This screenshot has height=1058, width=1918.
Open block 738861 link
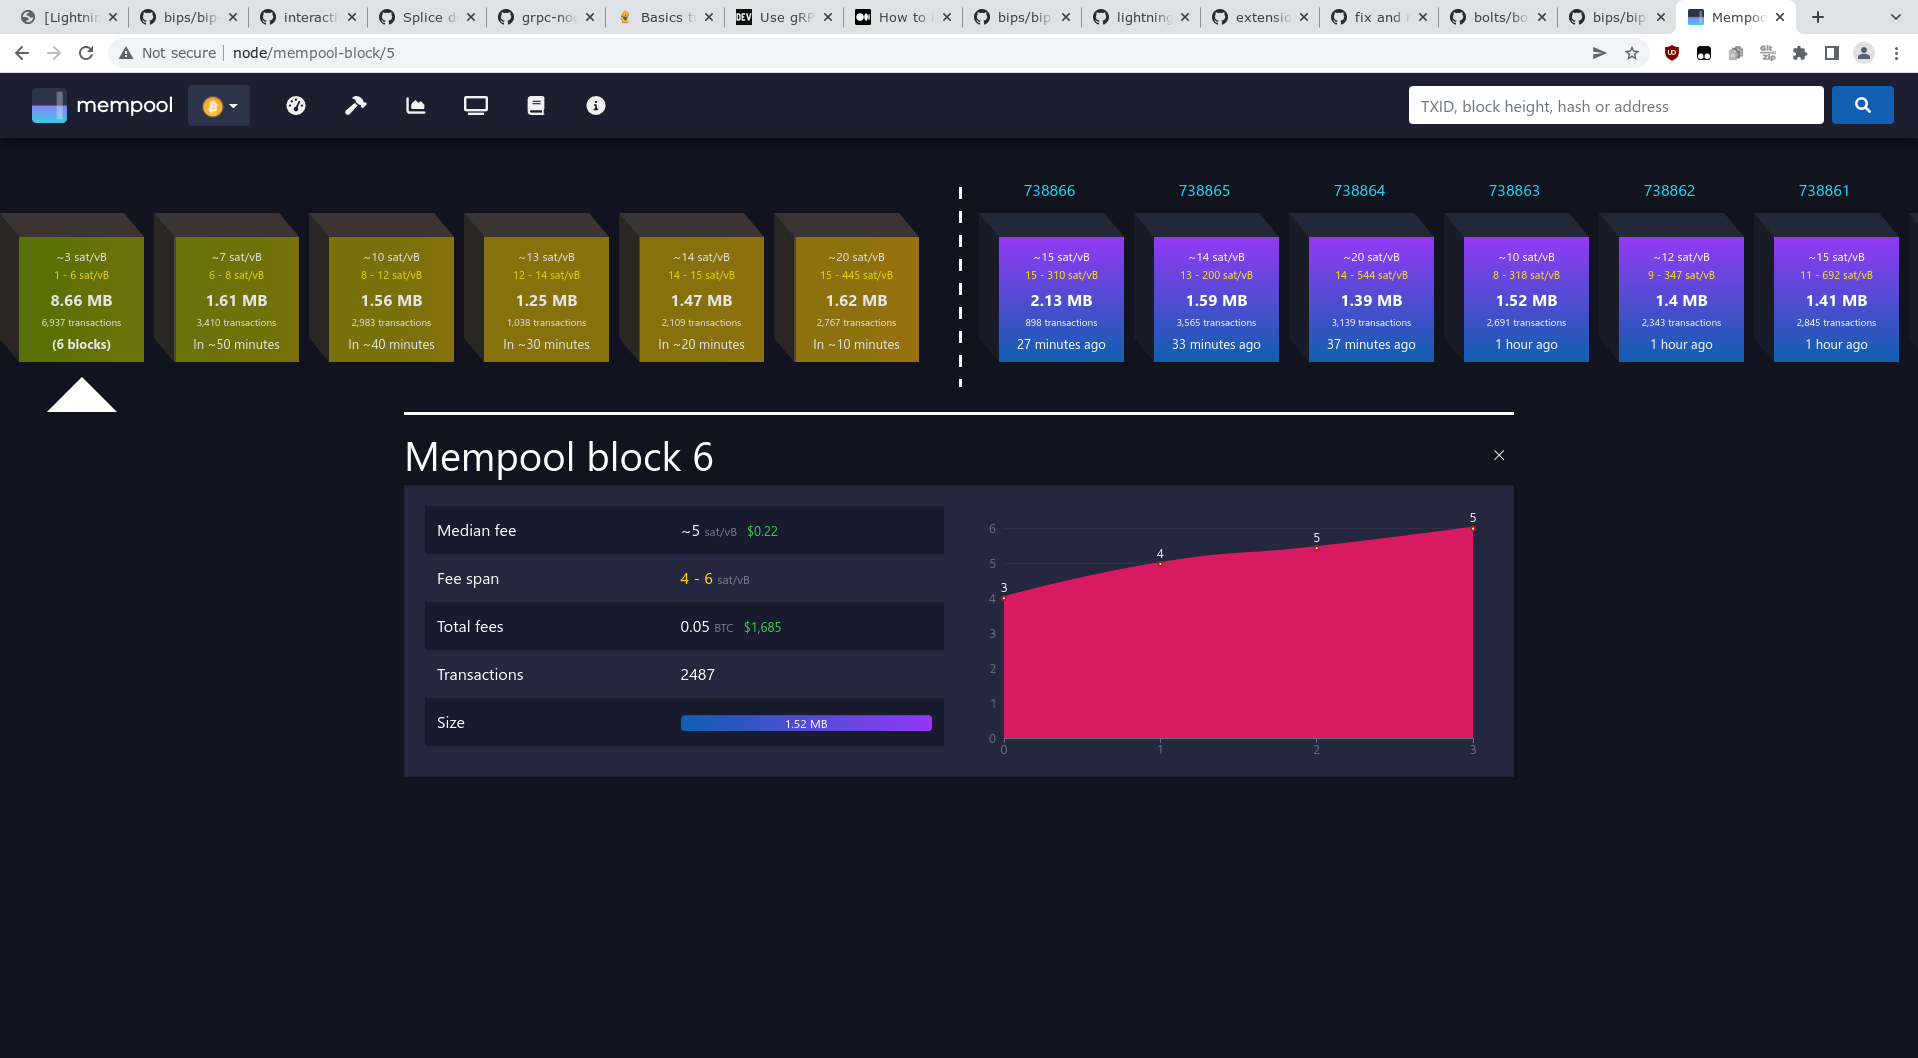1824,190
